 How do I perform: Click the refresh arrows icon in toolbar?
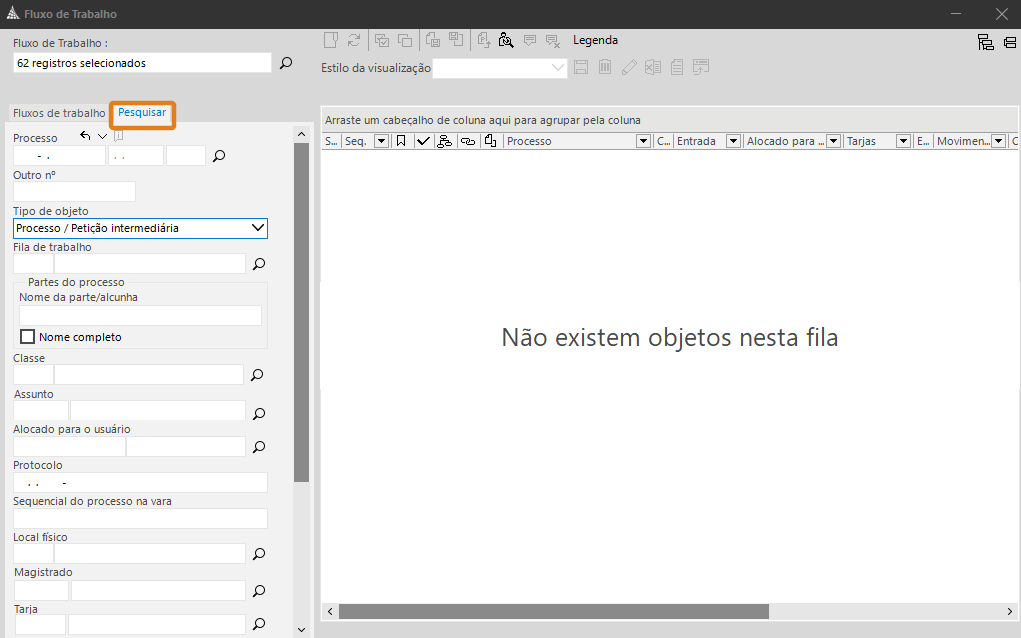tap(354, 40)
